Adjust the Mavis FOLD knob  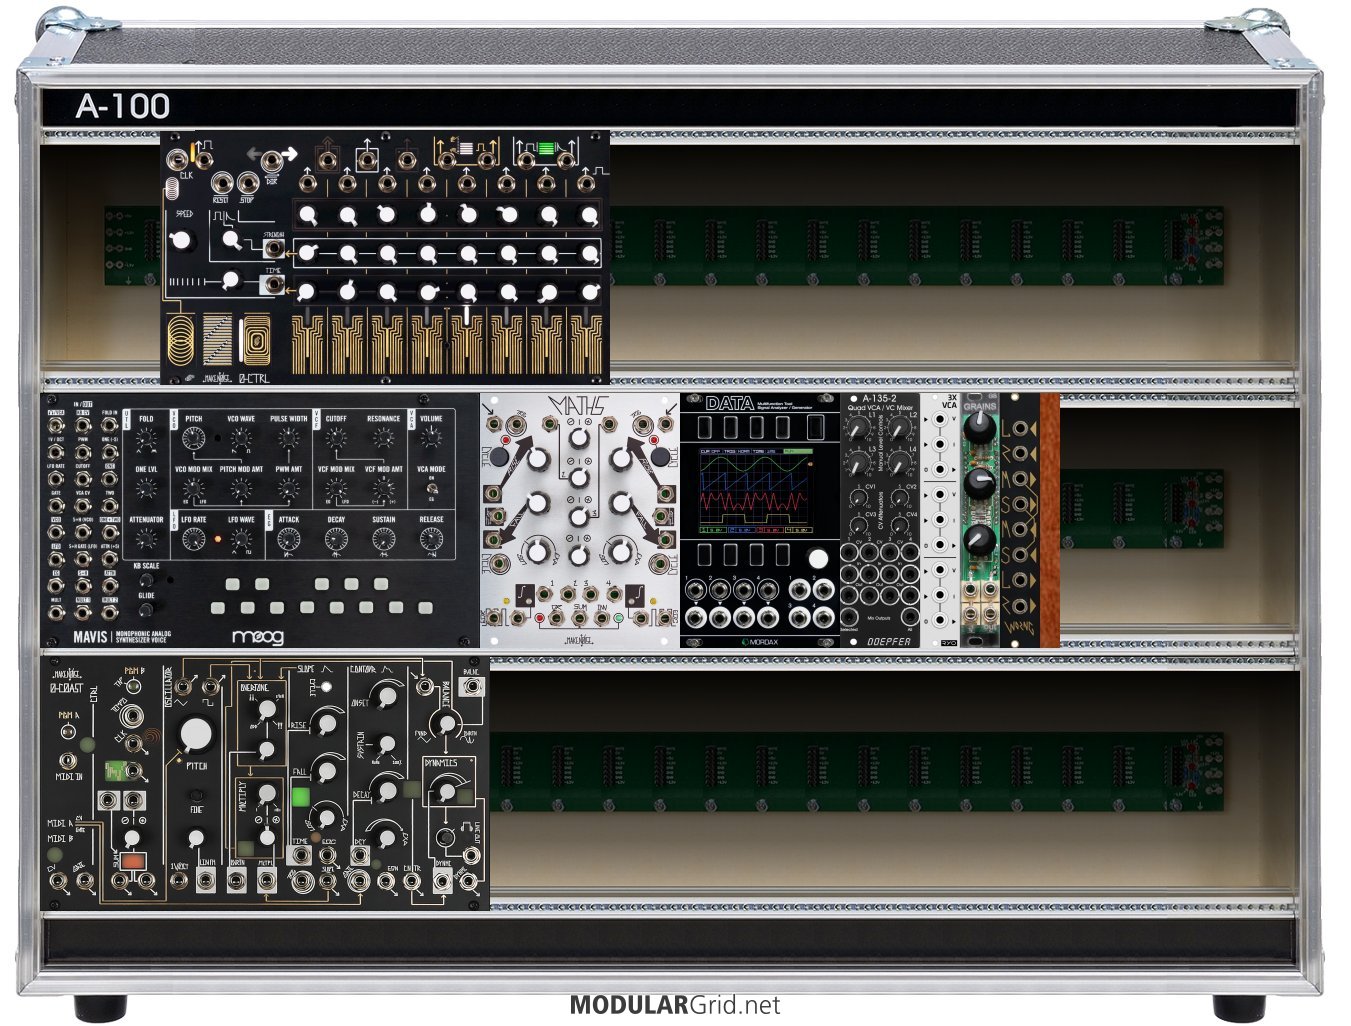pyautogui.click(x=146, y=438)
